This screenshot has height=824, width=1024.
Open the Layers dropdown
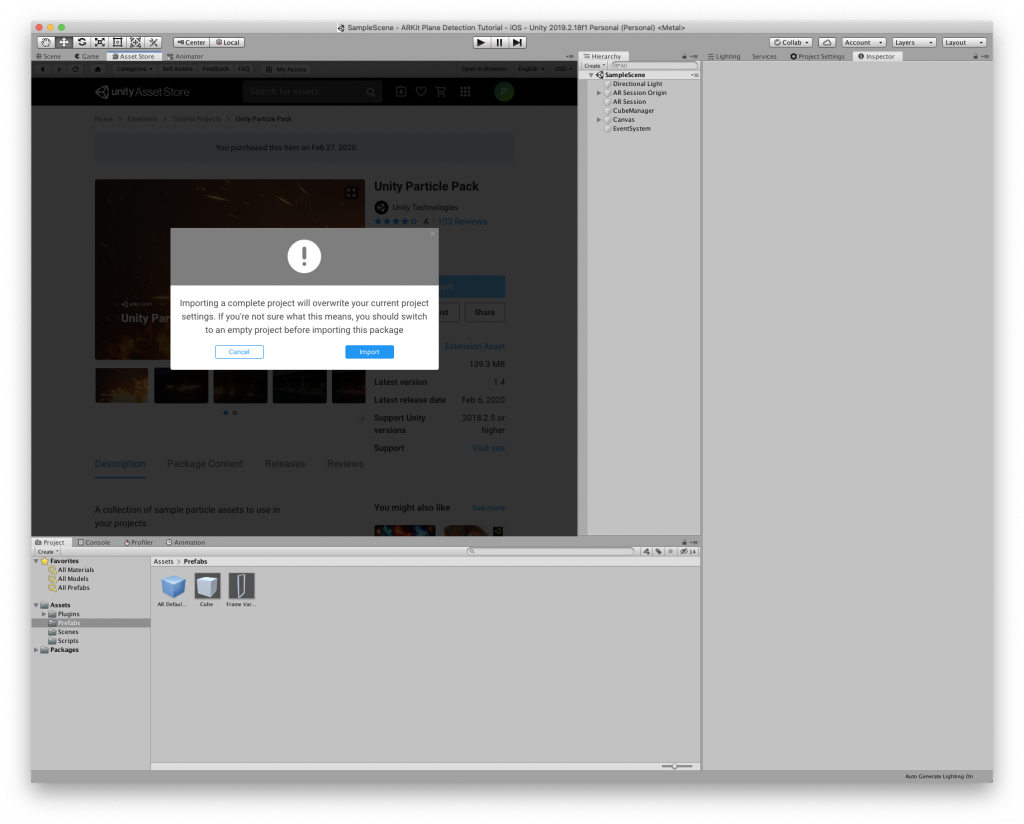(914, 42)
